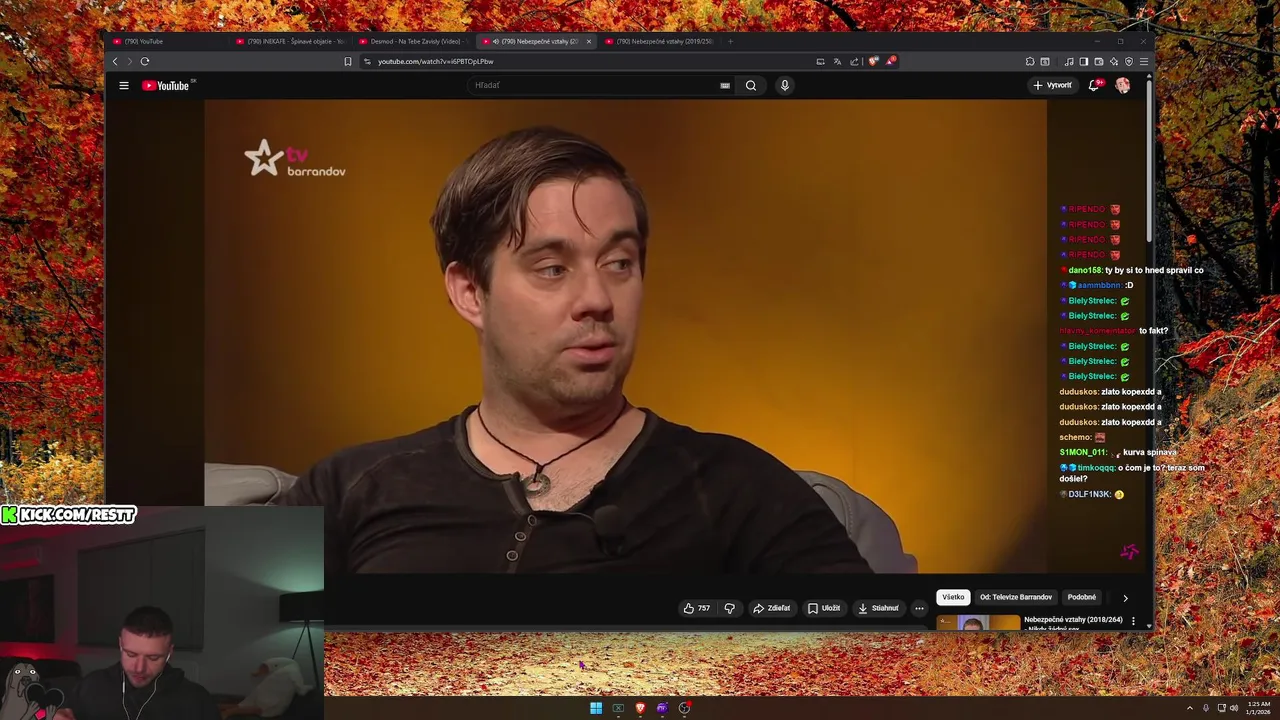1280x720 pixels.
Task: Open a new browser tab
Action: [730, 41]
